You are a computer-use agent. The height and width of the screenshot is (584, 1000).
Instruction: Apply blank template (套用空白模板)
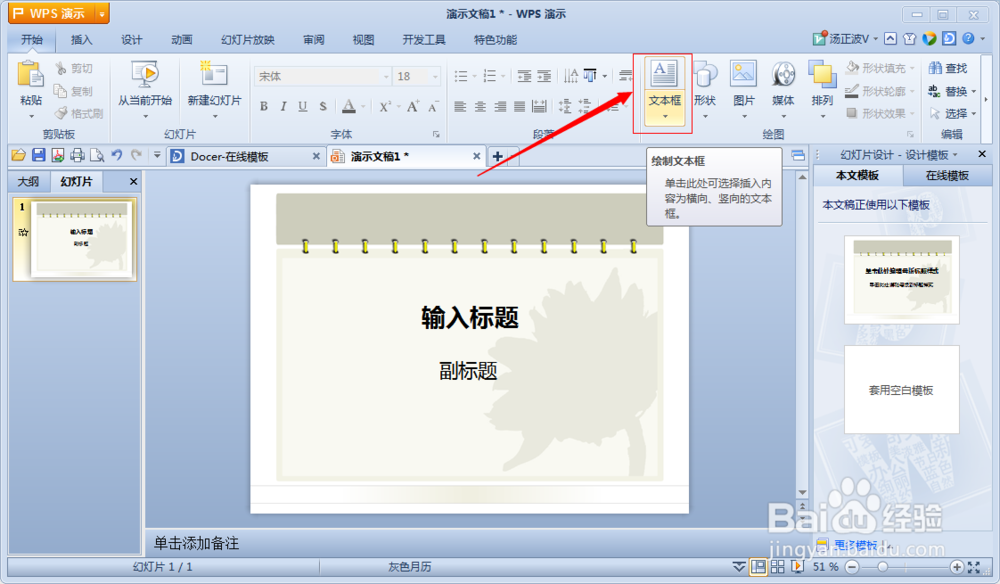click(x=901, y=390)
